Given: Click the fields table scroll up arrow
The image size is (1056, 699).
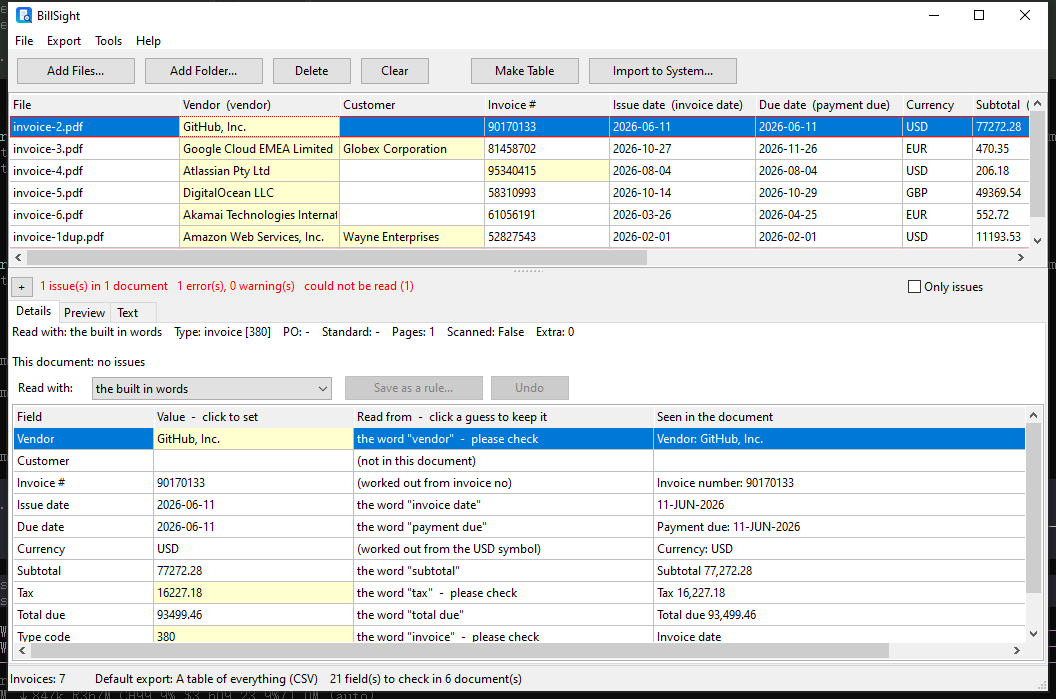Looking at the screenshot, I should click(1034, 415).
